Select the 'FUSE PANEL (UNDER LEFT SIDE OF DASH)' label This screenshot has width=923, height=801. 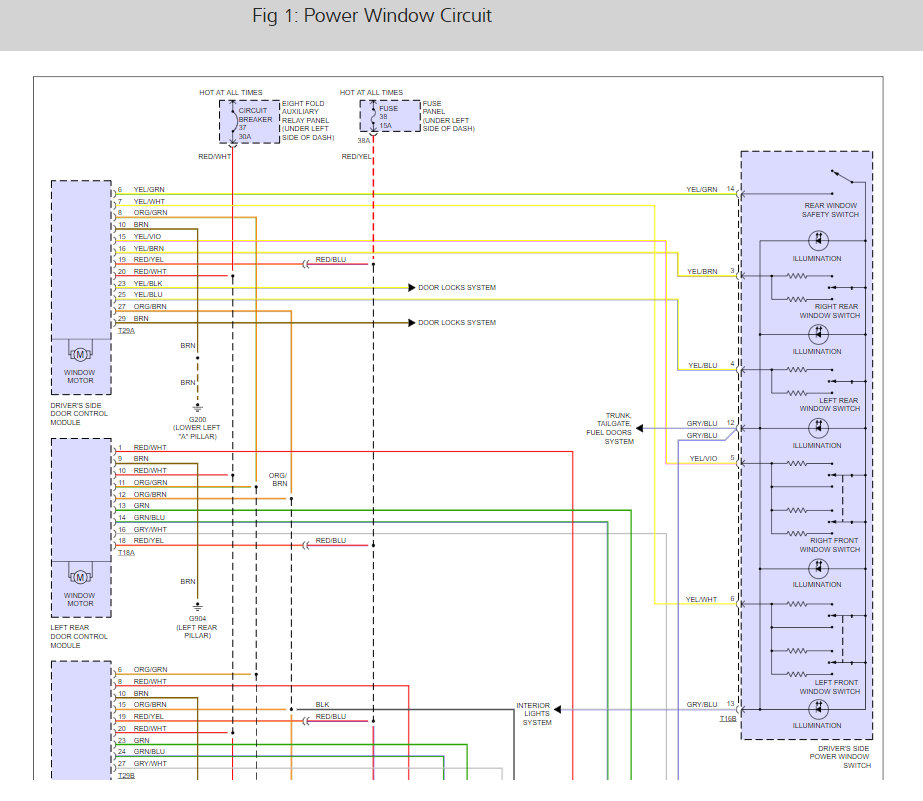click(449, 116)
